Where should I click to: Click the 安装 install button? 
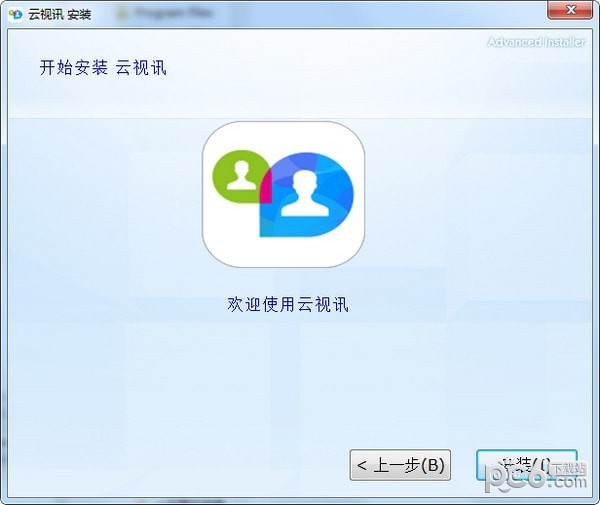point(527,465)
